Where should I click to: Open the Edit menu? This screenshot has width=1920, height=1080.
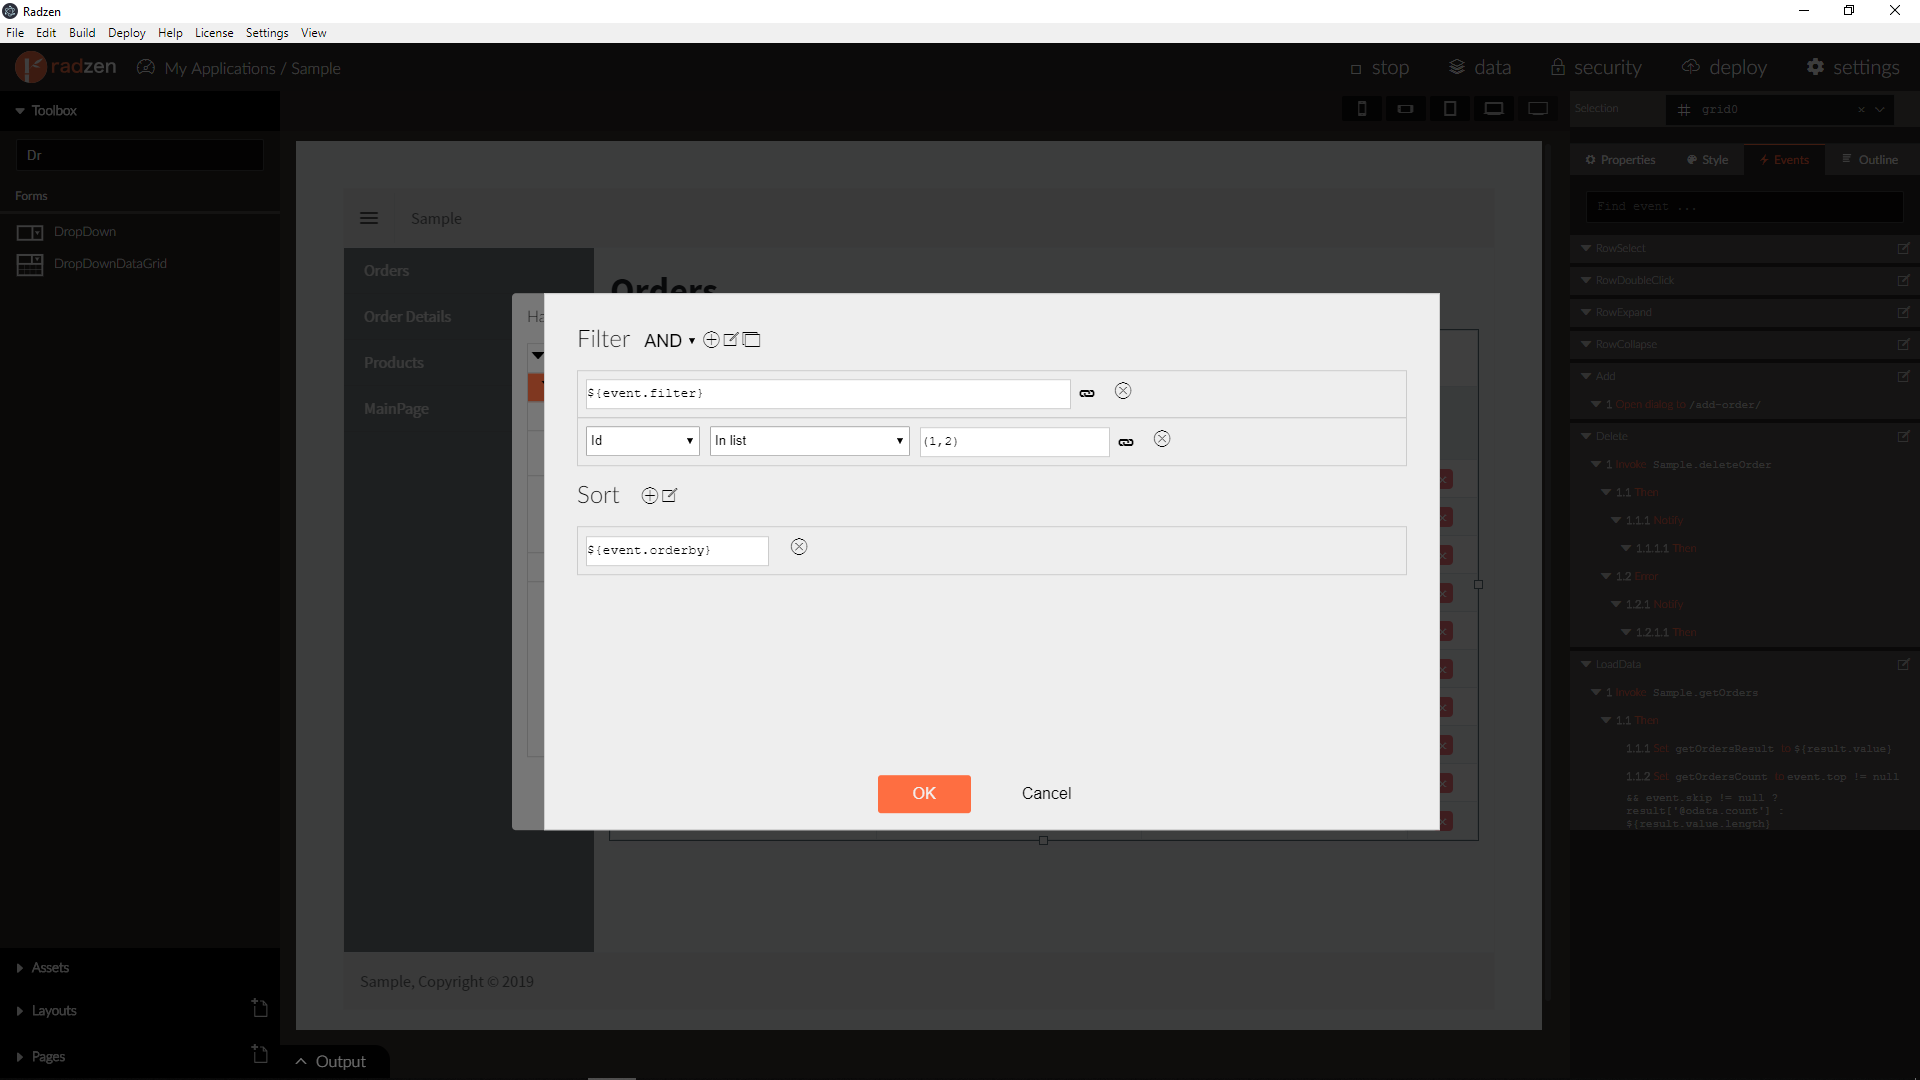(x=46, y=33)
